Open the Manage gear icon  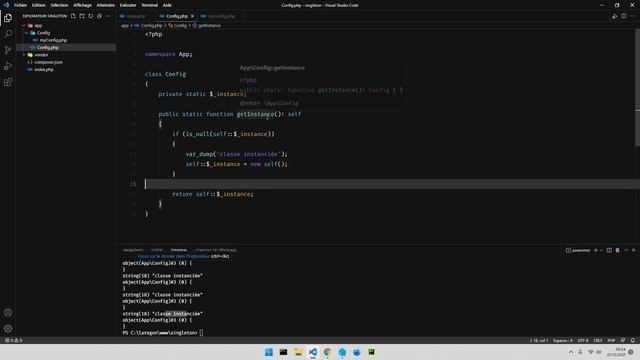(x=8, y=329)
